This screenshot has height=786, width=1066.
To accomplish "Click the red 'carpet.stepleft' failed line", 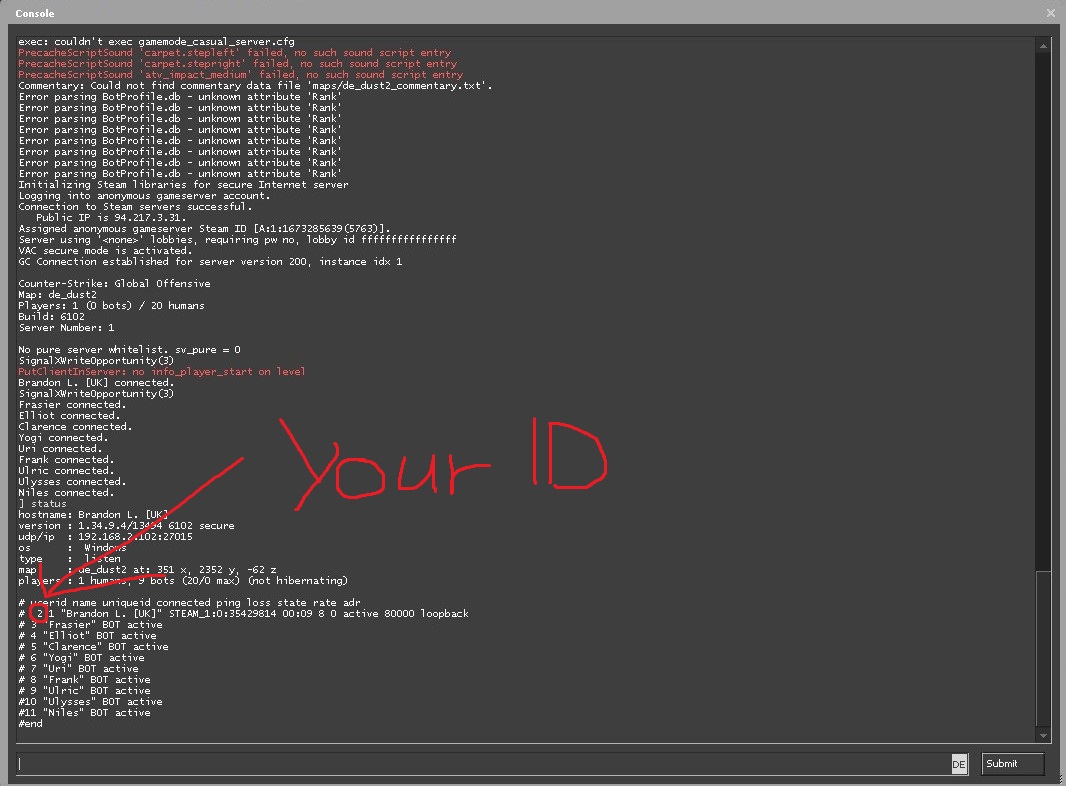I will [235, 52].
